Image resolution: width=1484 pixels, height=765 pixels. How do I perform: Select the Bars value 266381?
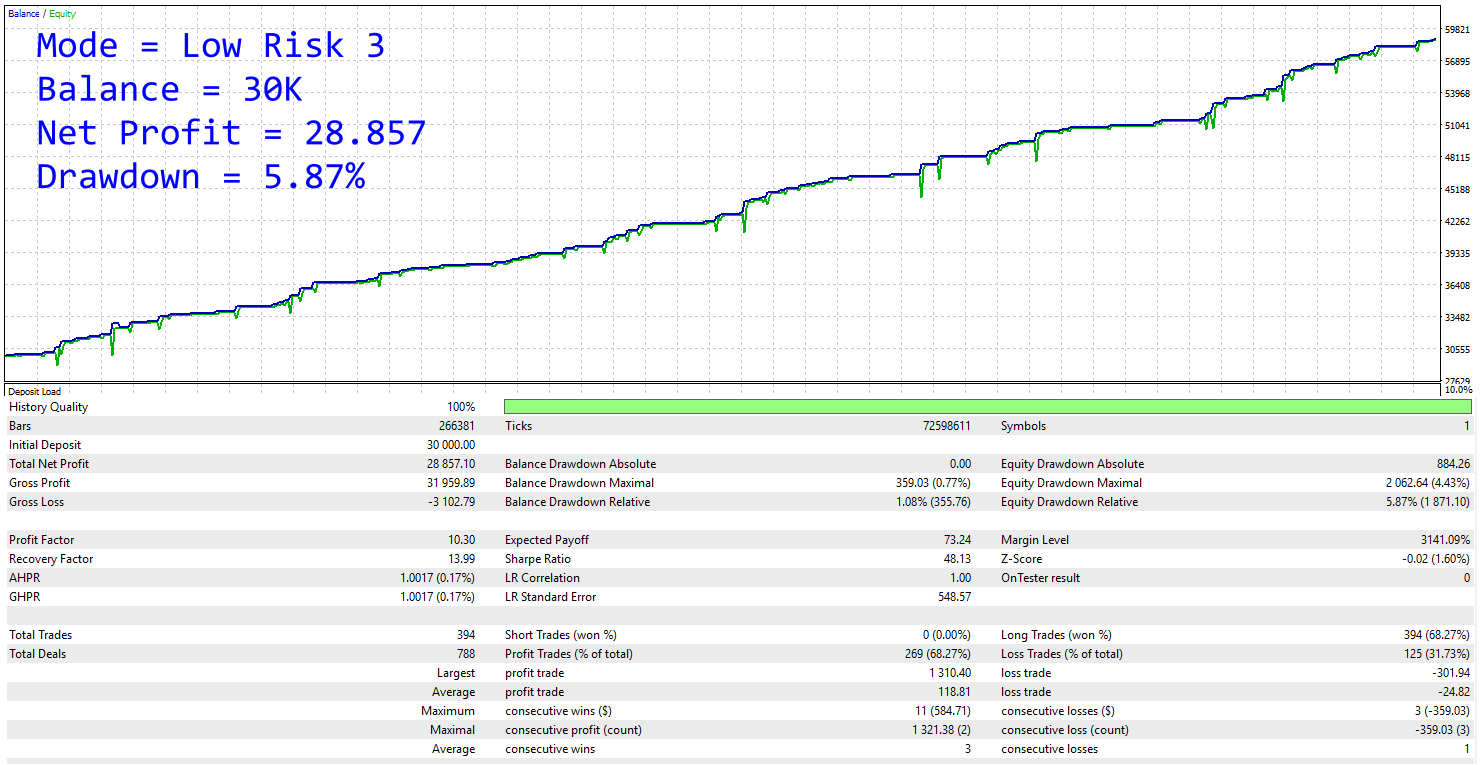tap(456, 426)
